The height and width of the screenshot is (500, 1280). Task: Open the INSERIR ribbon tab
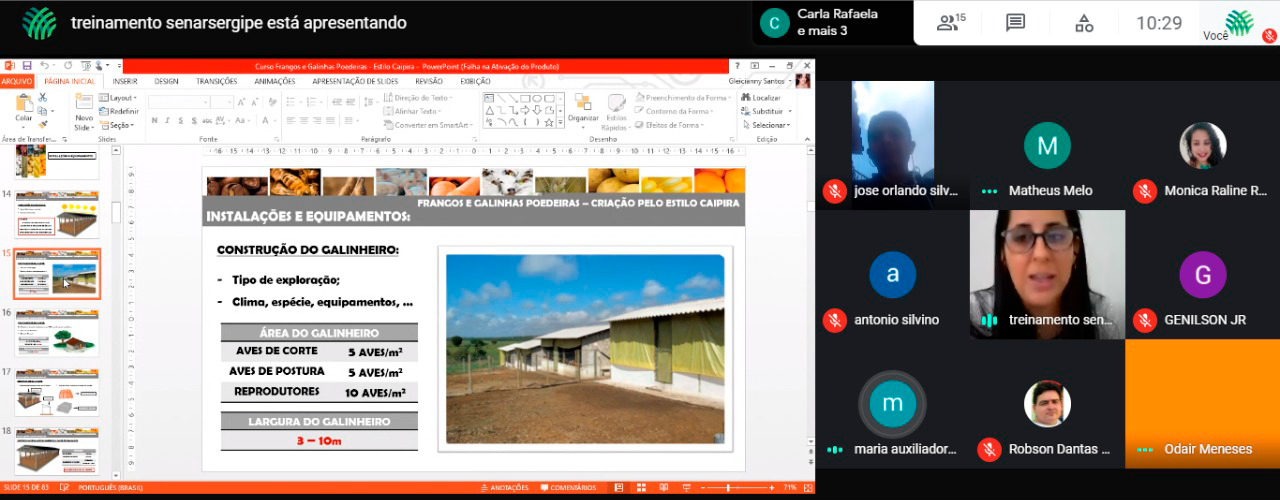[125, 81]
